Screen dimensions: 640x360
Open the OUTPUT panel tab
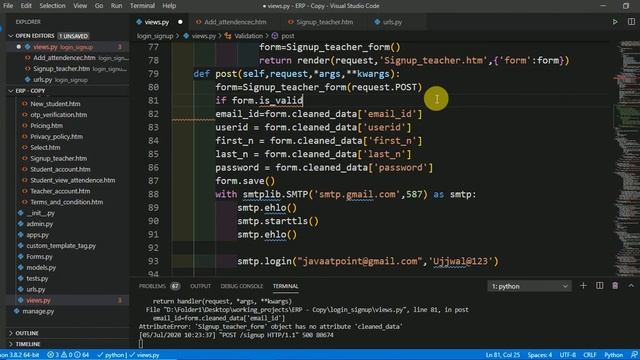[200, 286]
